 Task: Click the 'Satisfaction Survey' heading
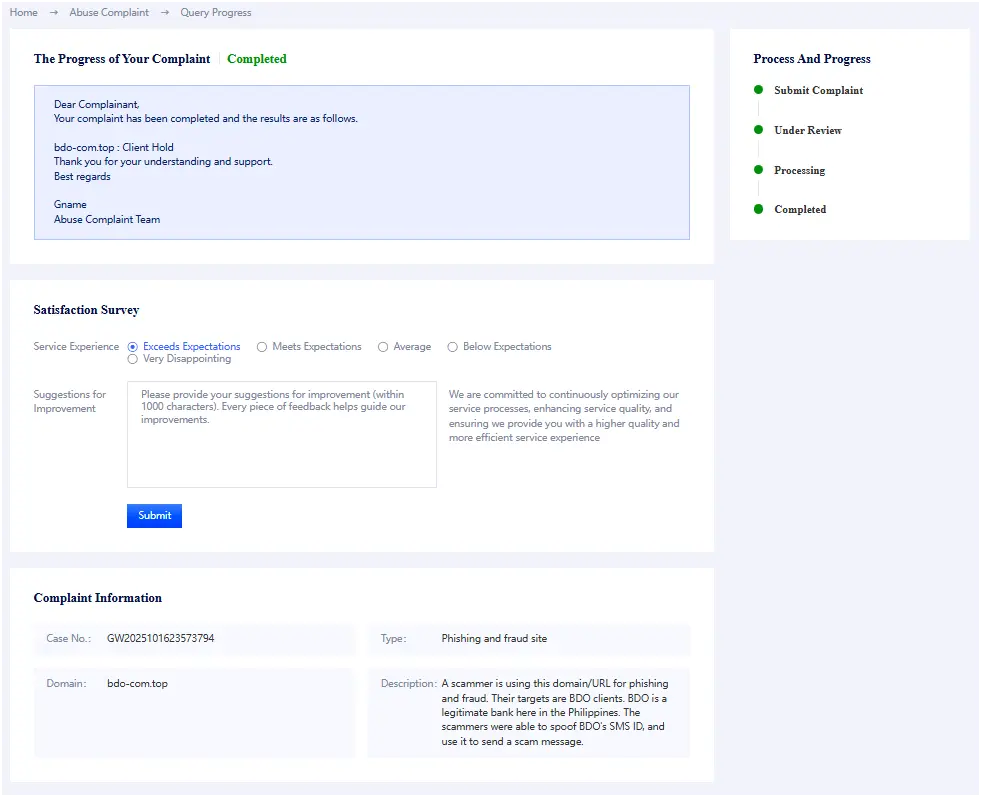[86, 310]
